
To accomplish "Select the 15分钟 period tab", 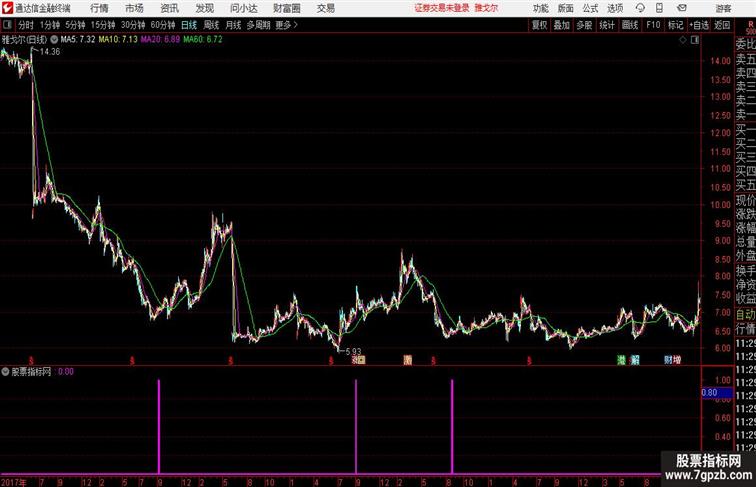I will (x=103, y=25).
